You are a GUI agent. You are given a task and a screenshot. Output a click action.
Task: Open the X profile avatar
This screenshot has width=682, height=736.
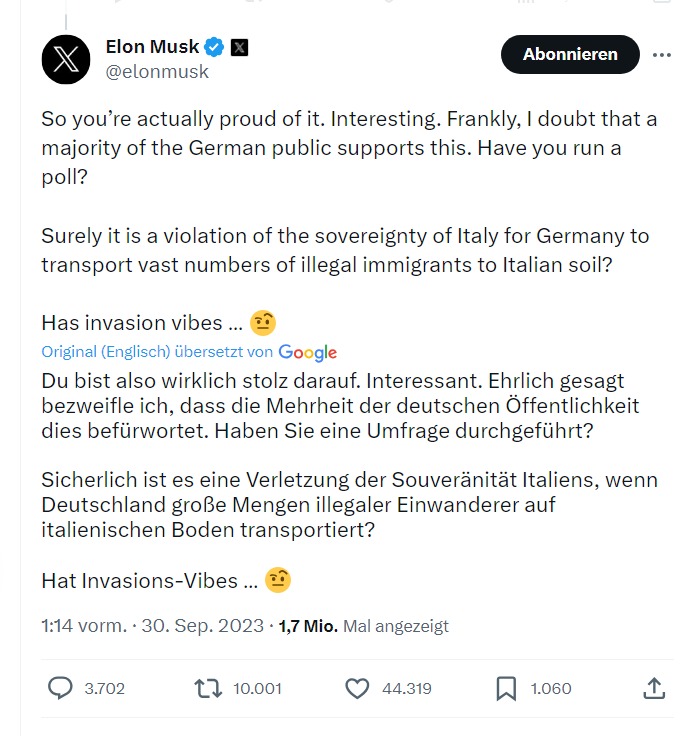(x=66, y=59)
